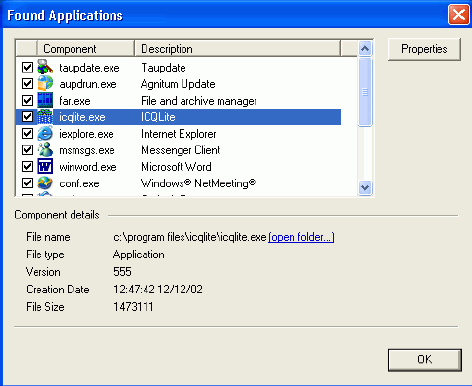This screenshot has width=472, height=386.
Task: Click the scrollbar down arrow
Action: [x=365, y=187]
